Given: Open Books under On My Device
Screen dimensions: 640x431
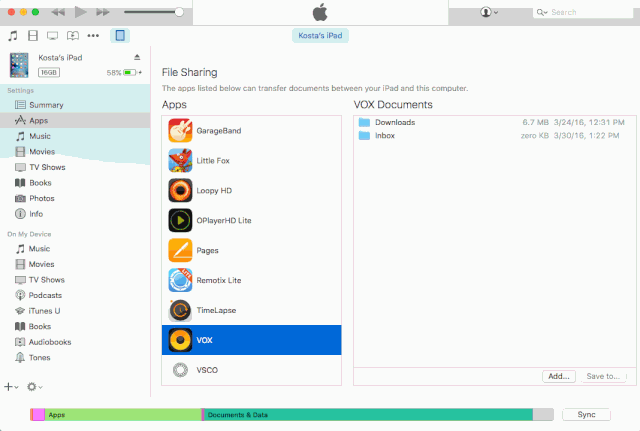Looking at the screenshot, I should click(x=75, y=326).
